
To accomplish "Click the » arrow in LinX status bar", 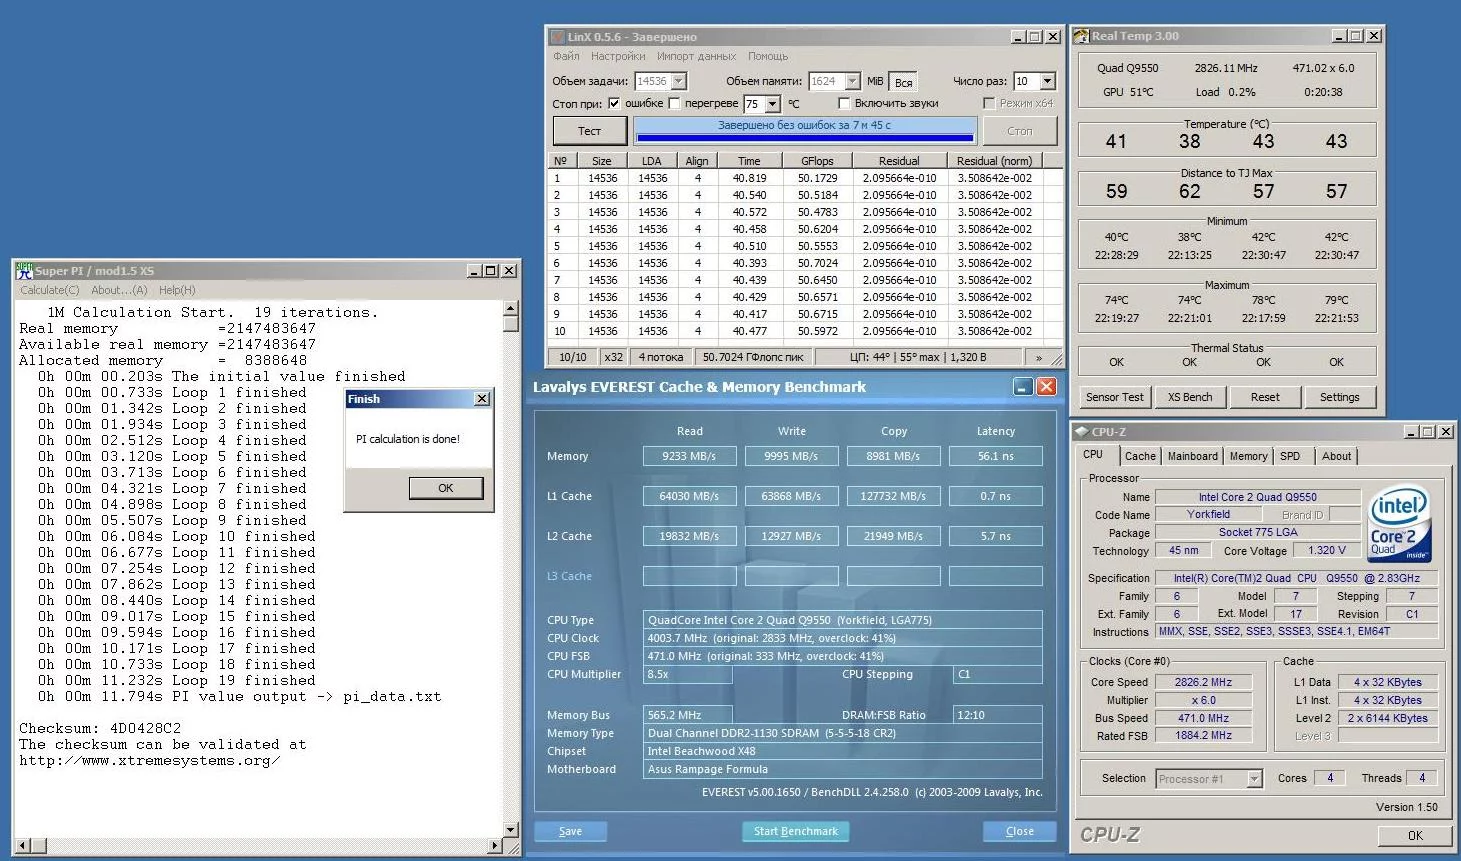I will [x=1039, y=357].
